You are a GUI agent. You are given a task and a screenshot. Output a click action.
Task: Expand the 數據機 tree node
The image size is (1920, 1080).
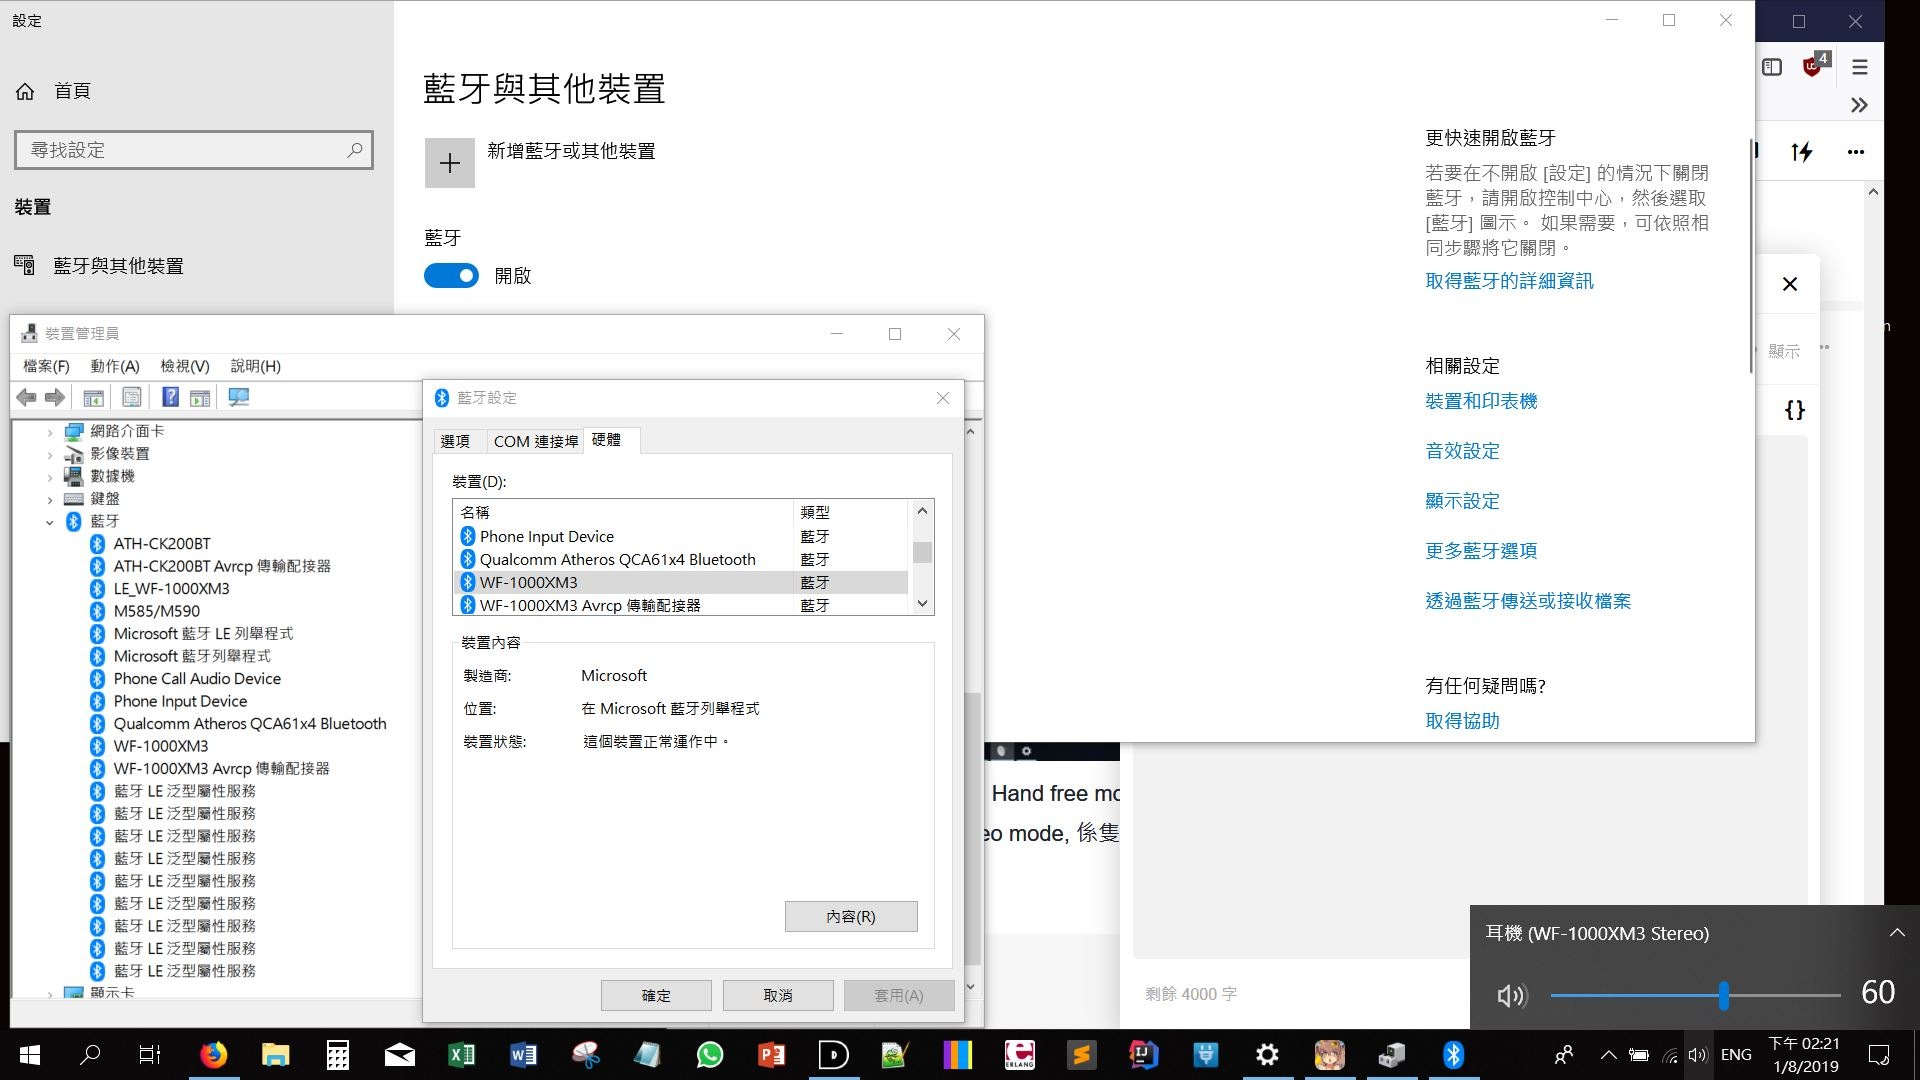[x=50, y=477]
